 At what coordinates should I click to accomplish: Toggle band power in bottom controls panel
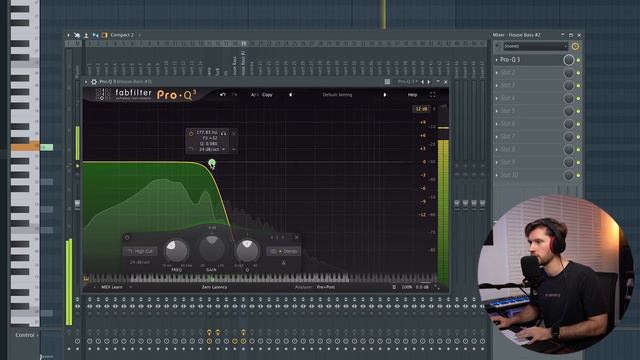127,237
